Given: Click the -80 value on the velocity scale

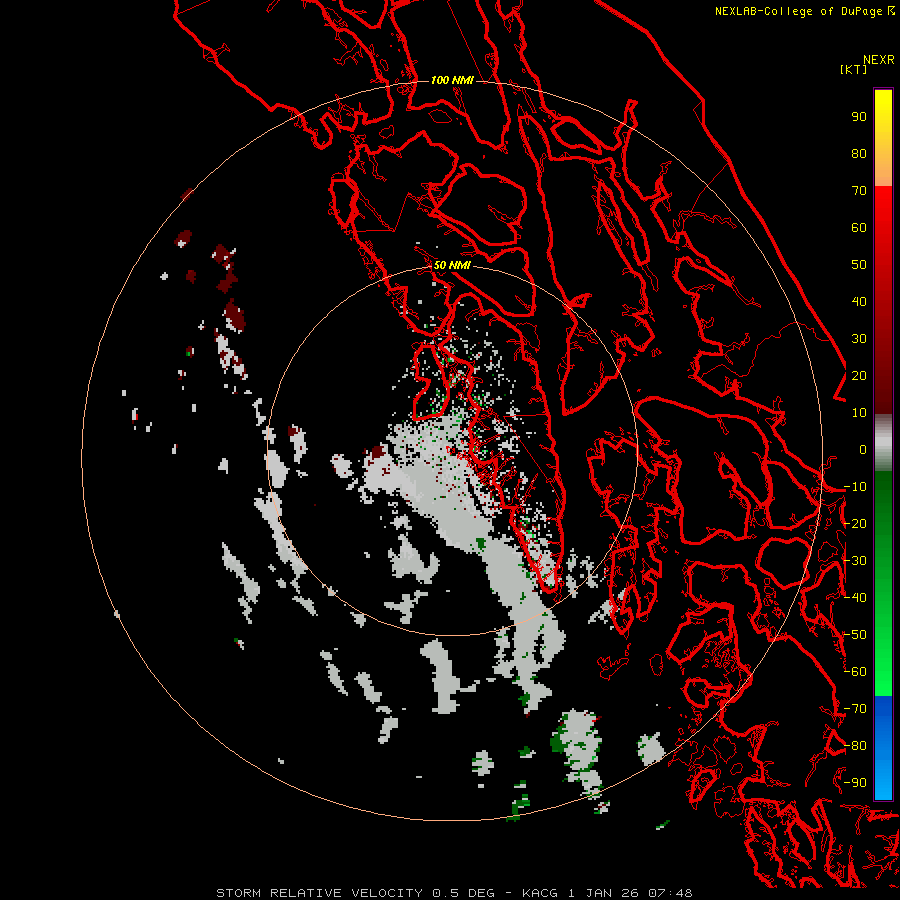Looking at the screenshot, I should 855,746.
